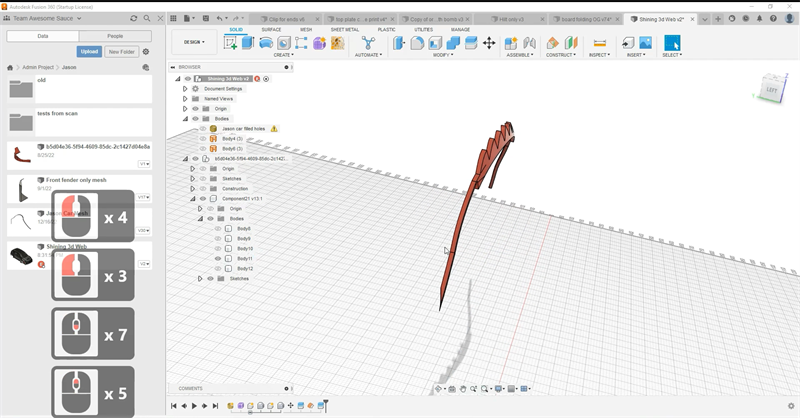800x418 pixels.
Task: Click the Move/Copy tool in the Modify toolbar
Action: 489,43
